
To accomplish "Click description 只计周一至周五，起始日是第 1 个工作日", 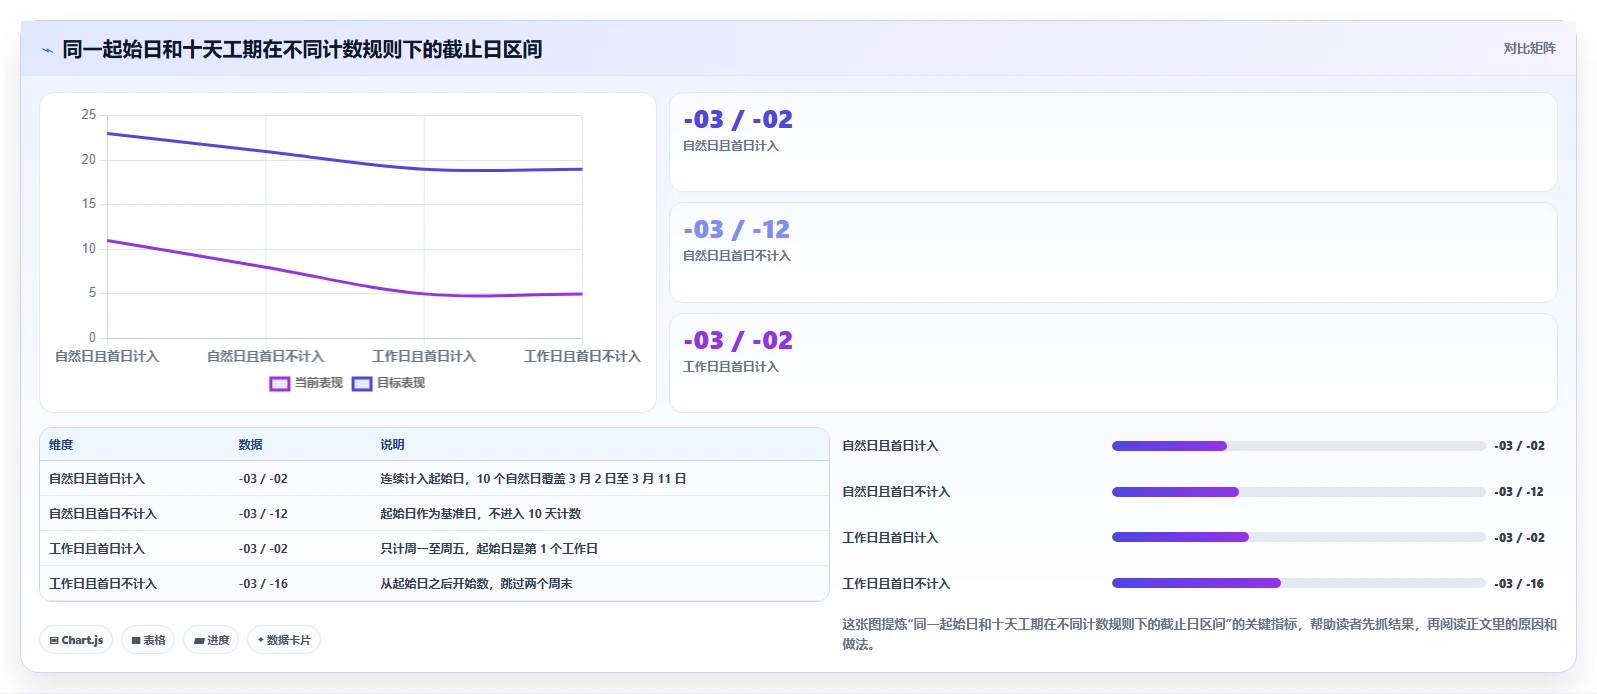I will (489, 549).
